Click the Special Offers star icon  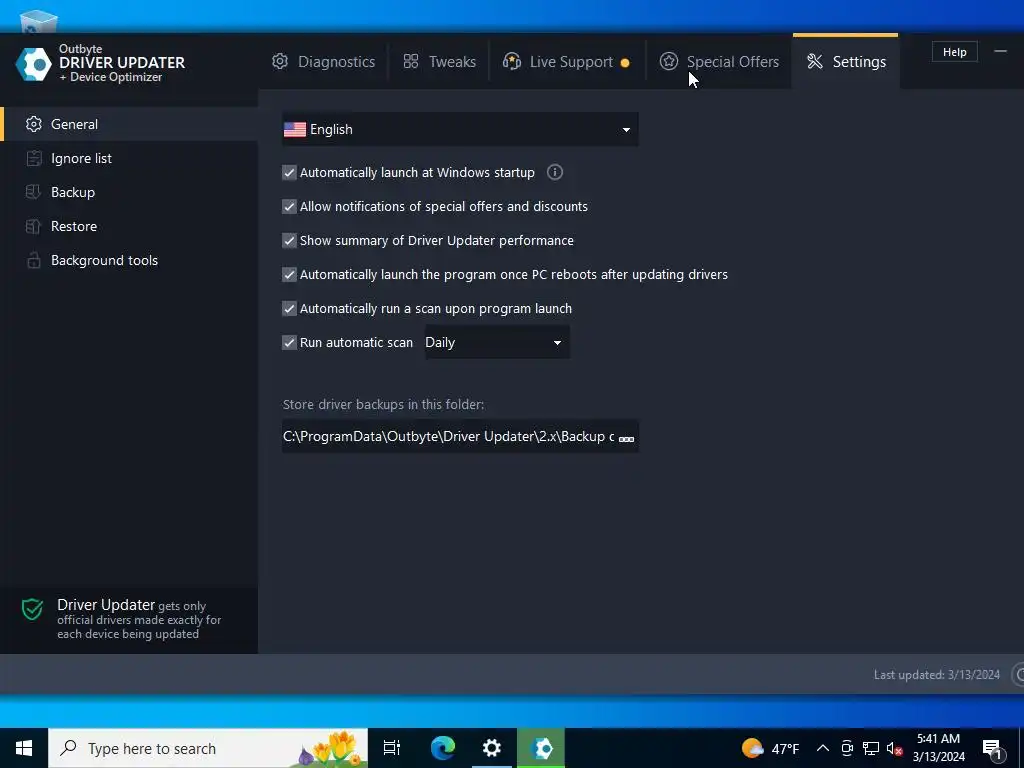coord(669,61)
